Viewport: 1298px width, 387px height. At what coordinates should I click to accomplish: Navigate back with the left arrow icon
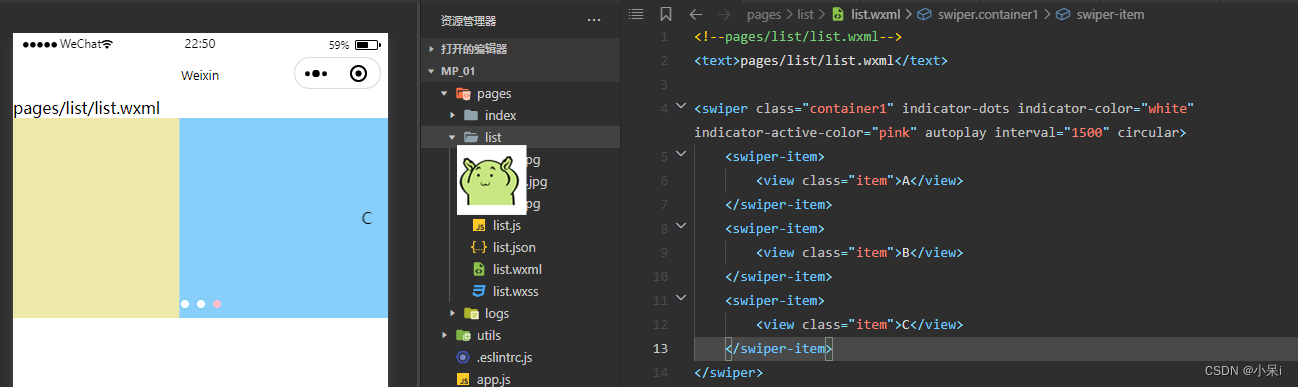(696, 14)
